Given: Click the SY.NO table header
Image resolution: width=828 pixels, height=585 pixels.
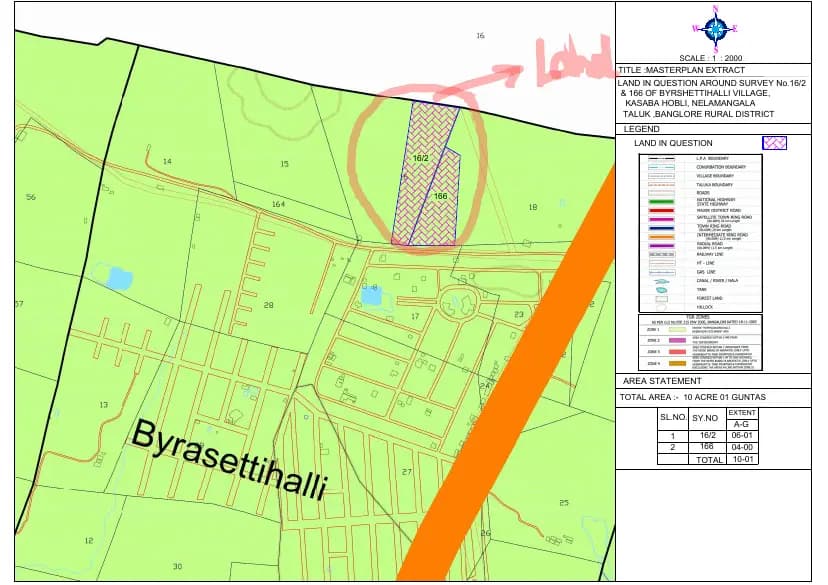Looking at the screenshot, I should pos(705,418).
